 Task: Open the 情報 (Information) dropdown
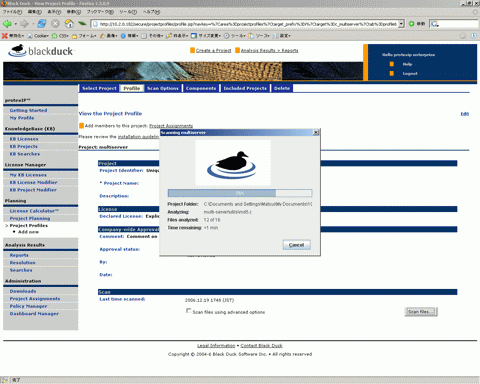(x=130, y=36)
